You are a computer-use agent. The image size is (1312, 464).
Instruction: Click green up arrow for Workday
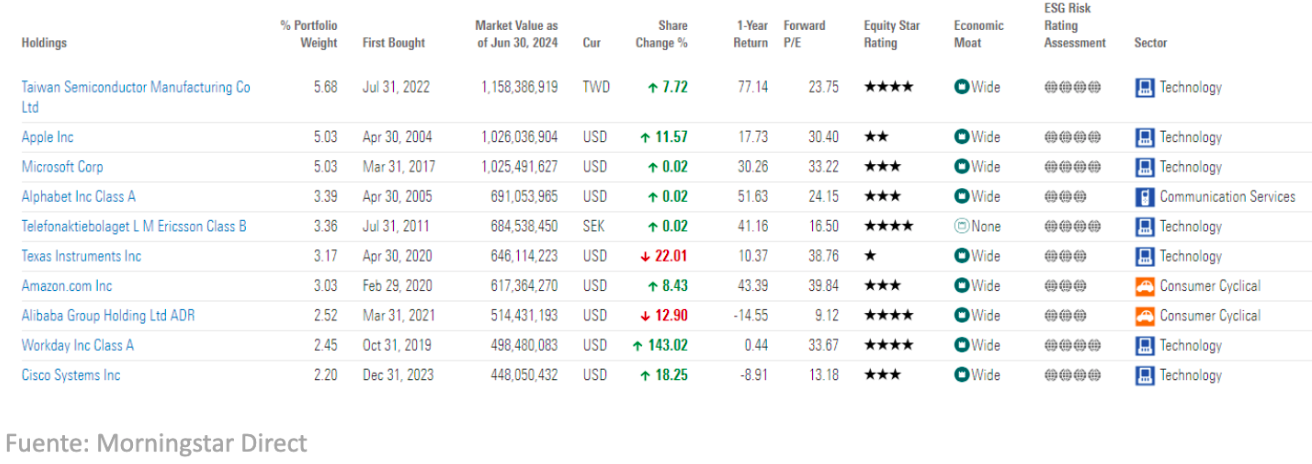pyautogui.click(x=637, y=346)
